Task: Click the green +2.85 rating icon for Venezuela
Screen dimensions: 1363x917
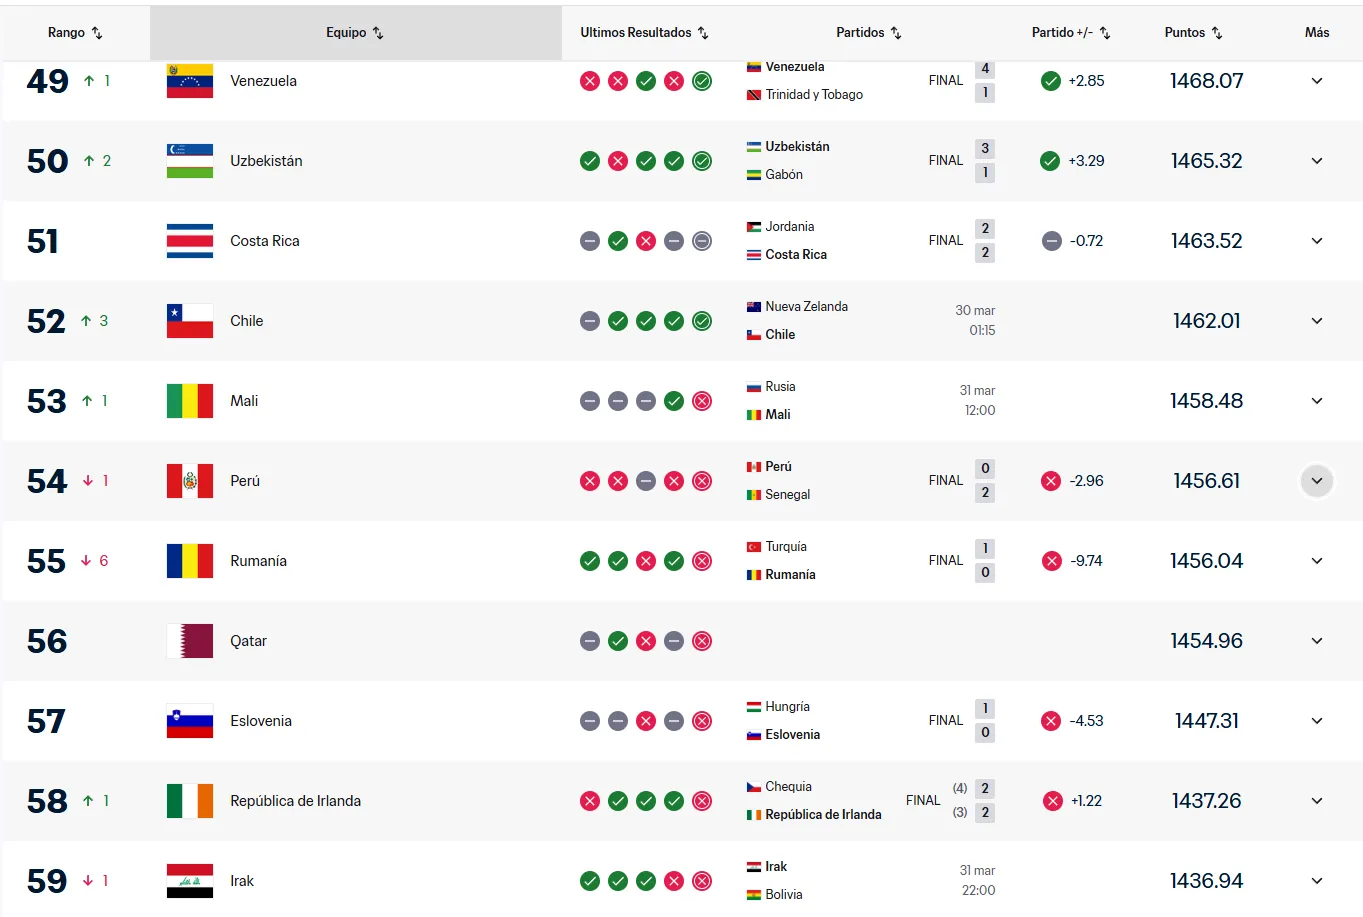Action: point(1051,81)
